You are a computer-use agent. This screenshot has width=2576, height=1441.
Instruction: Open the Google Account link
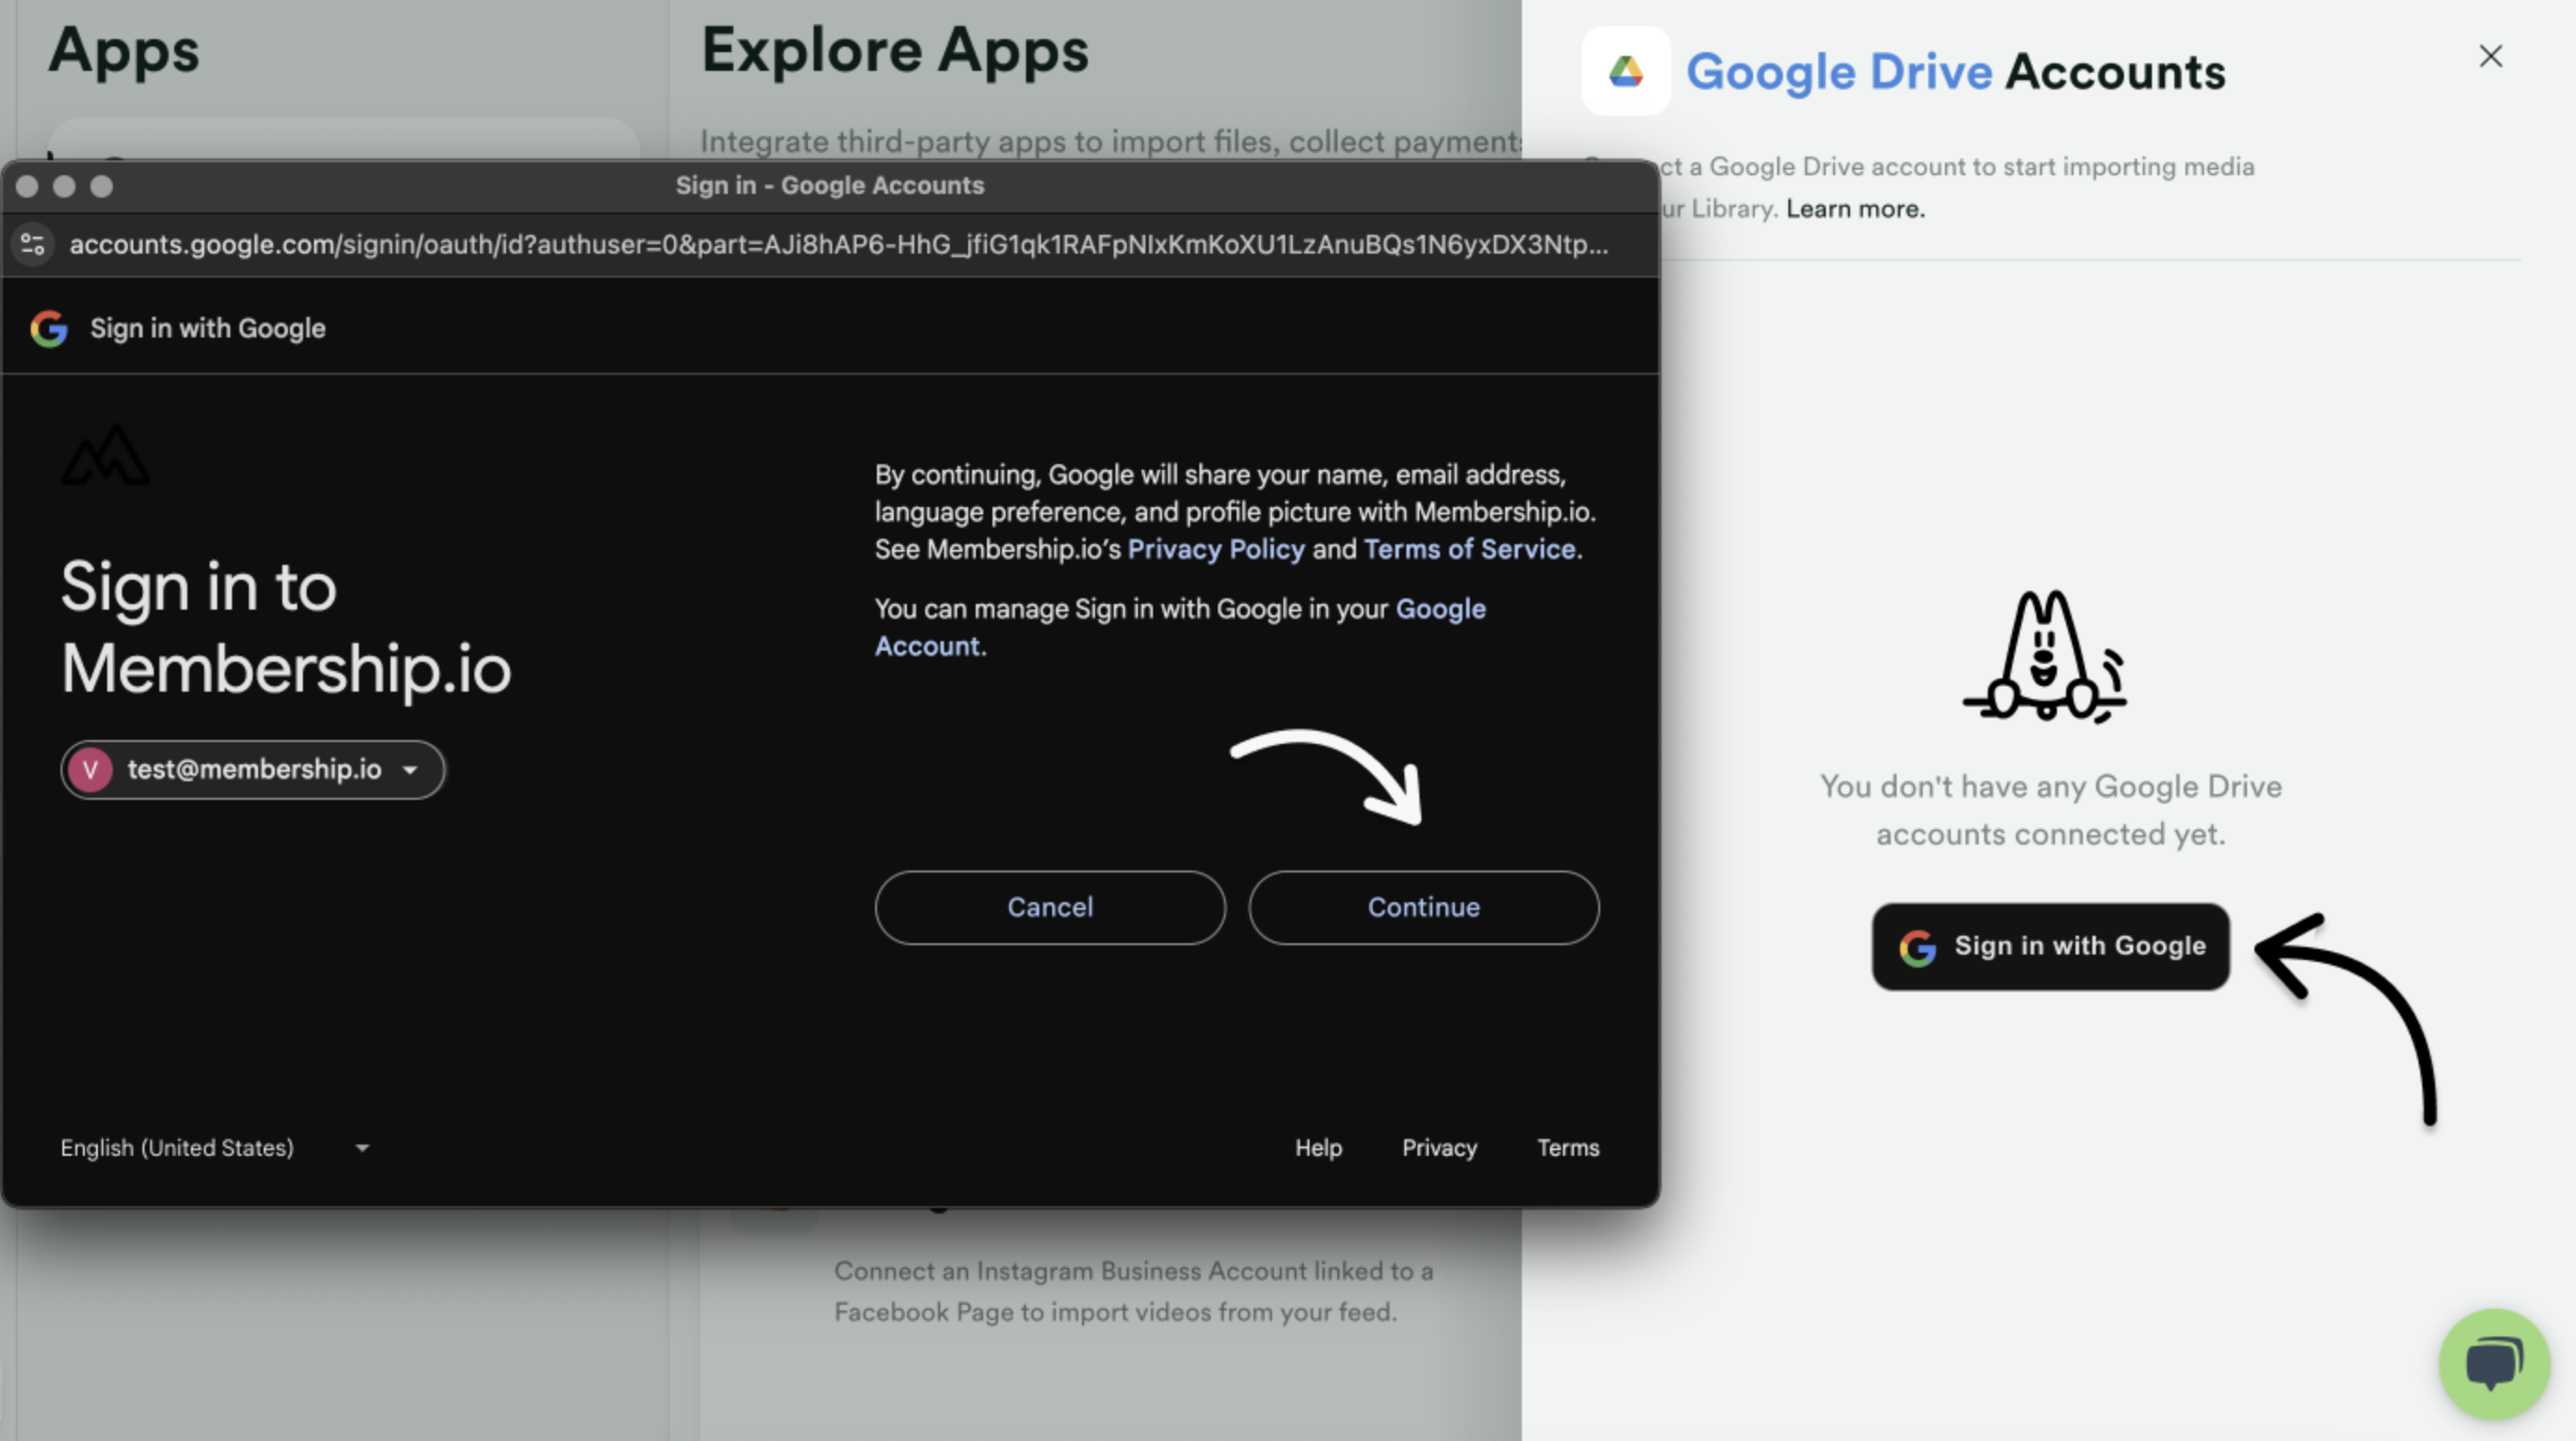pyautogui.click(x=1180, y=627)
